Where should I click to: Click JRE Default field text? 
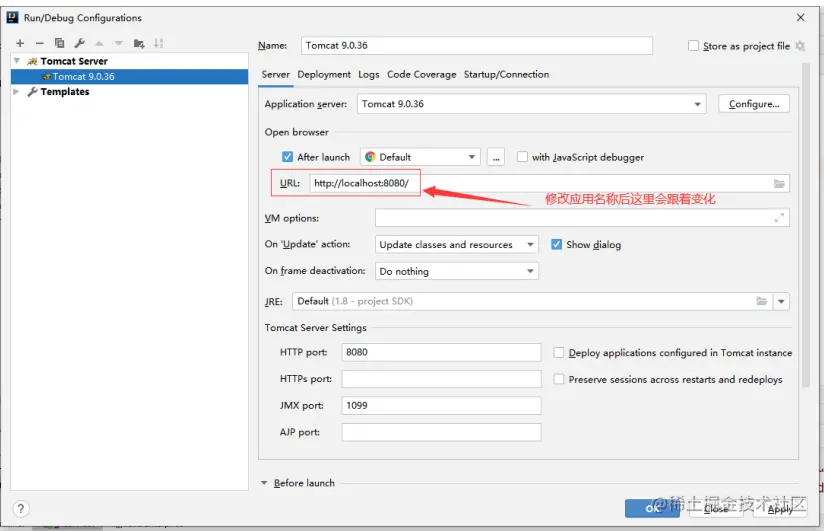tap(355, 301)
